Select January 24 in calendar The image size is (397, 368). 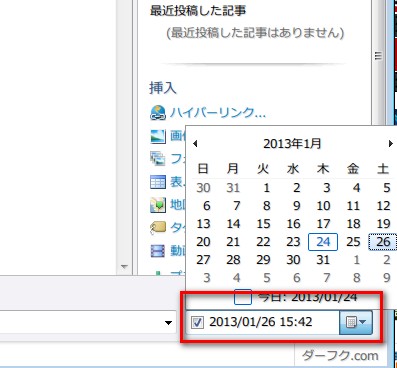[x=323, y=242]
